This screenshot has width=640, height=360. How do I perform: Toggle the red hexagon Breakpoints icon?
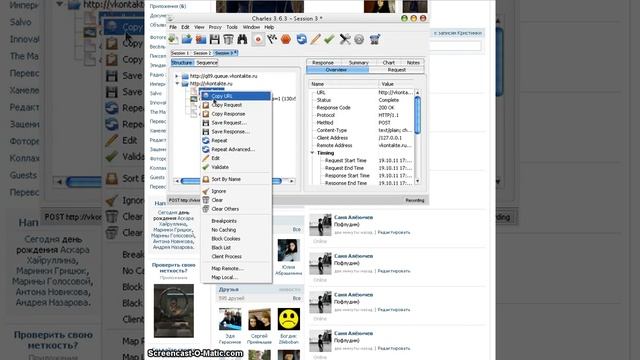point(286,39)
